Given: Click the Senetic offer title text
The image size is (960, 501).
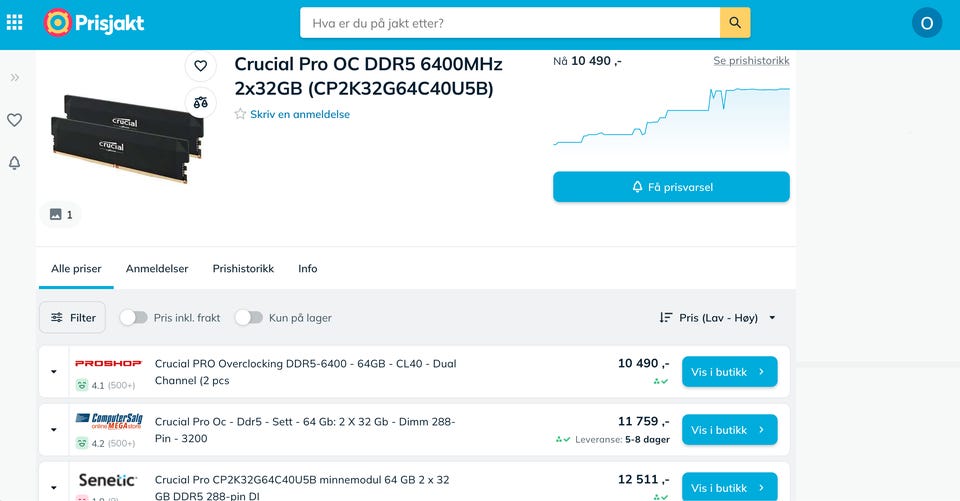Looking at the screenshot, I should (302, 488).
